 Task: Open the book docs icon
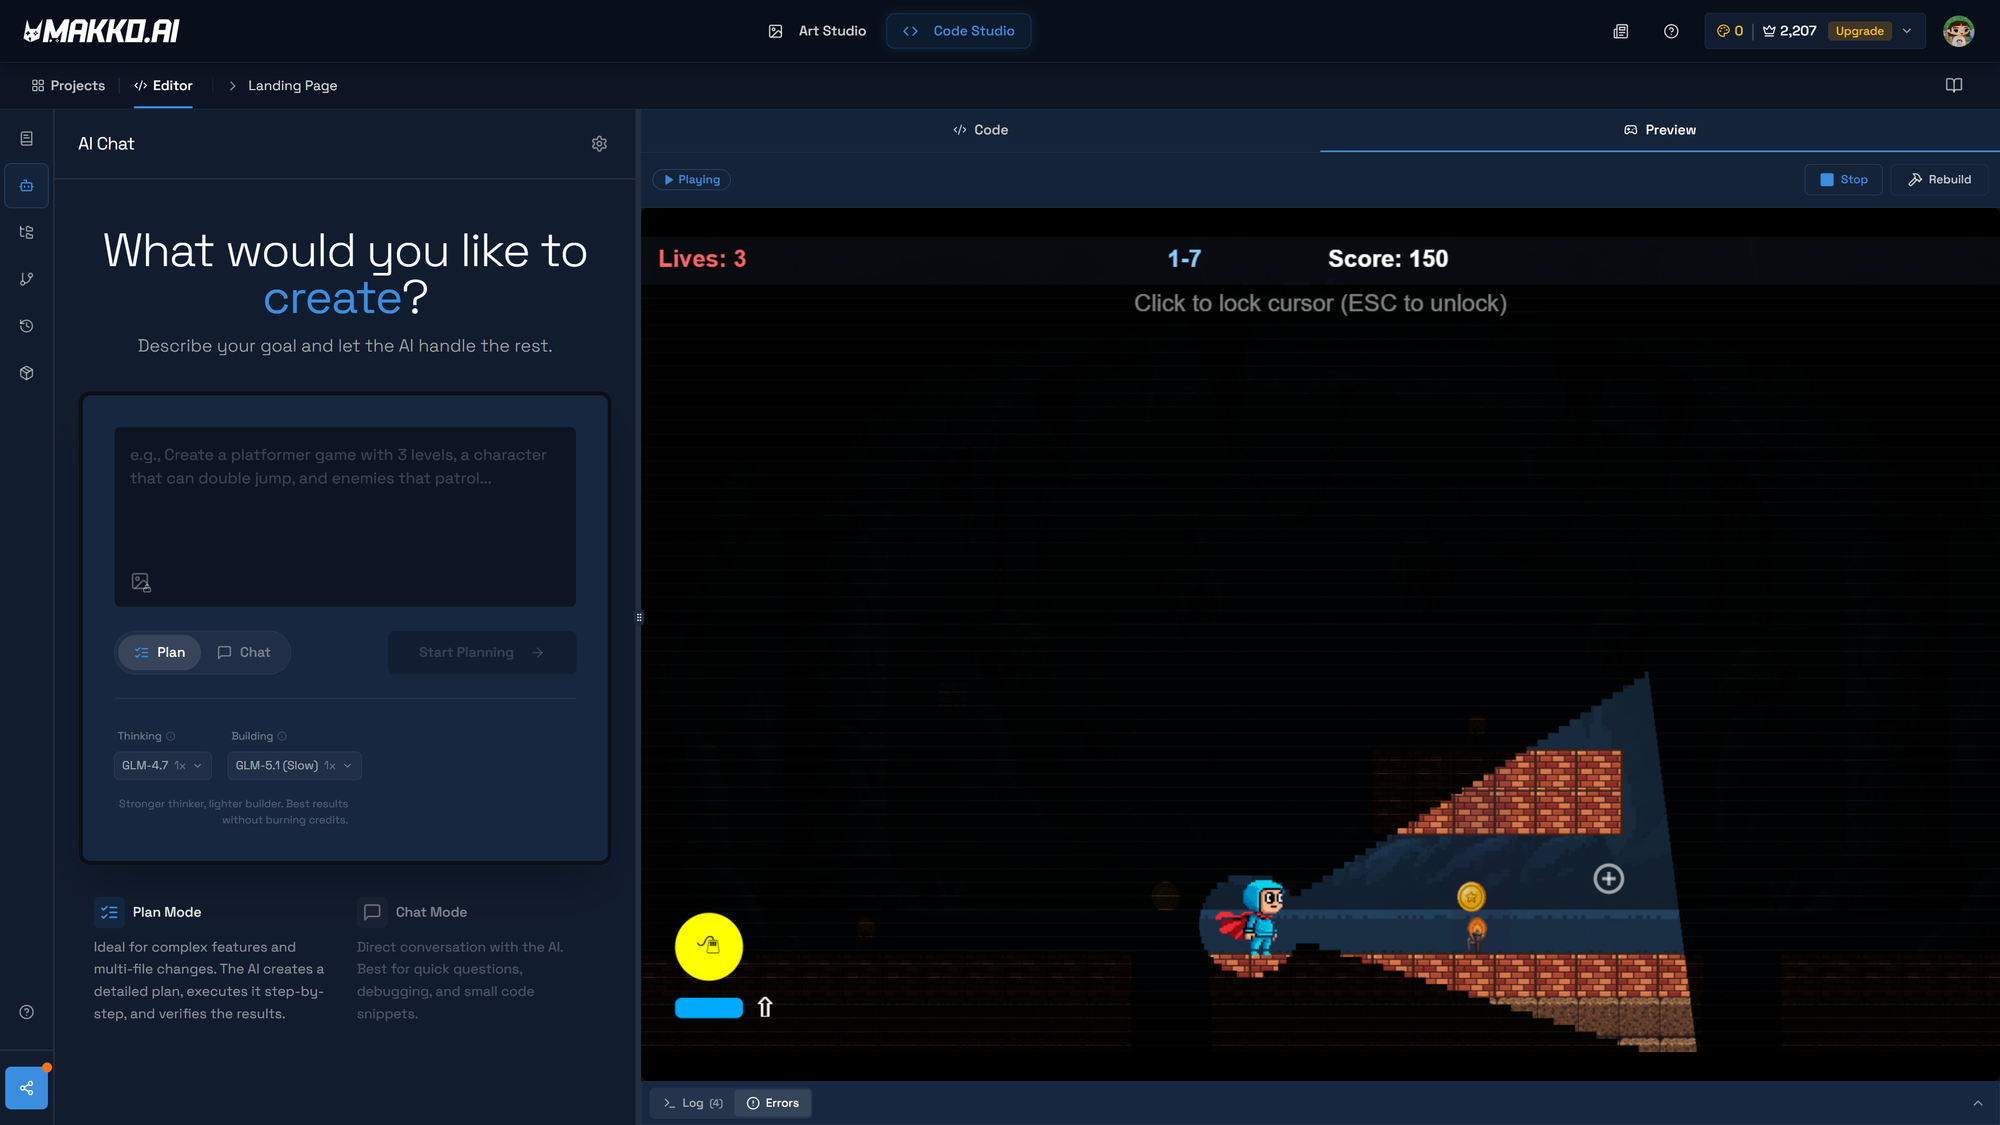tap(1953, 85)
